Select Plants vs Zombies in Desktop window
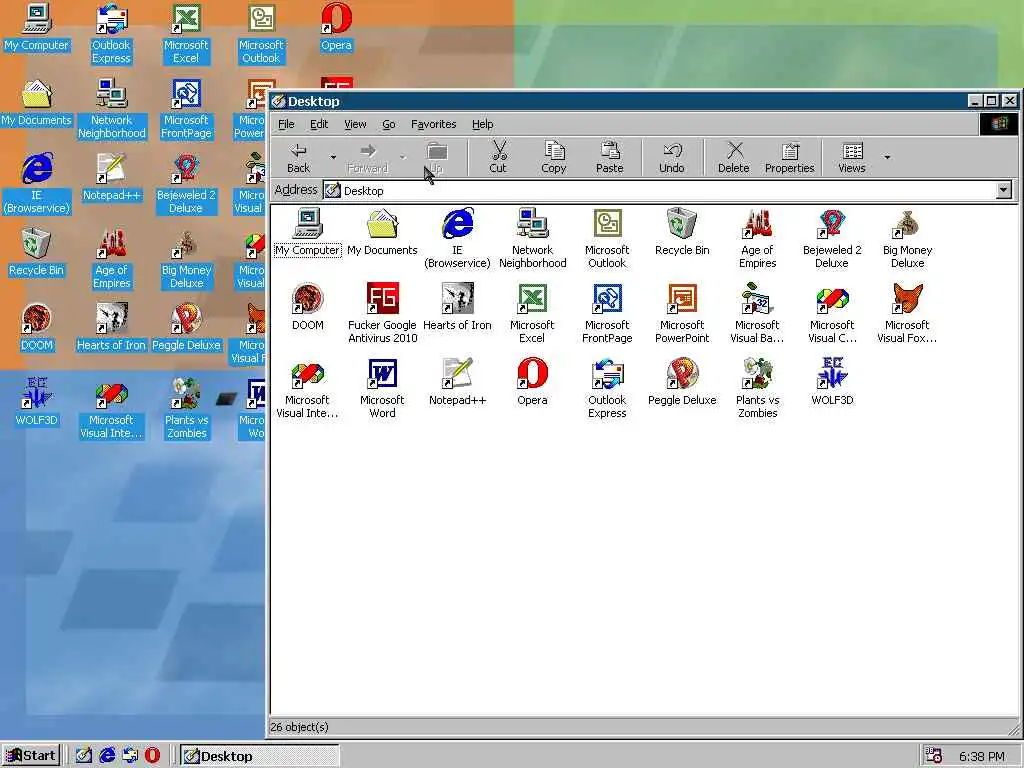The width and height of the screenshot is (1024, 768). (758, 389)
